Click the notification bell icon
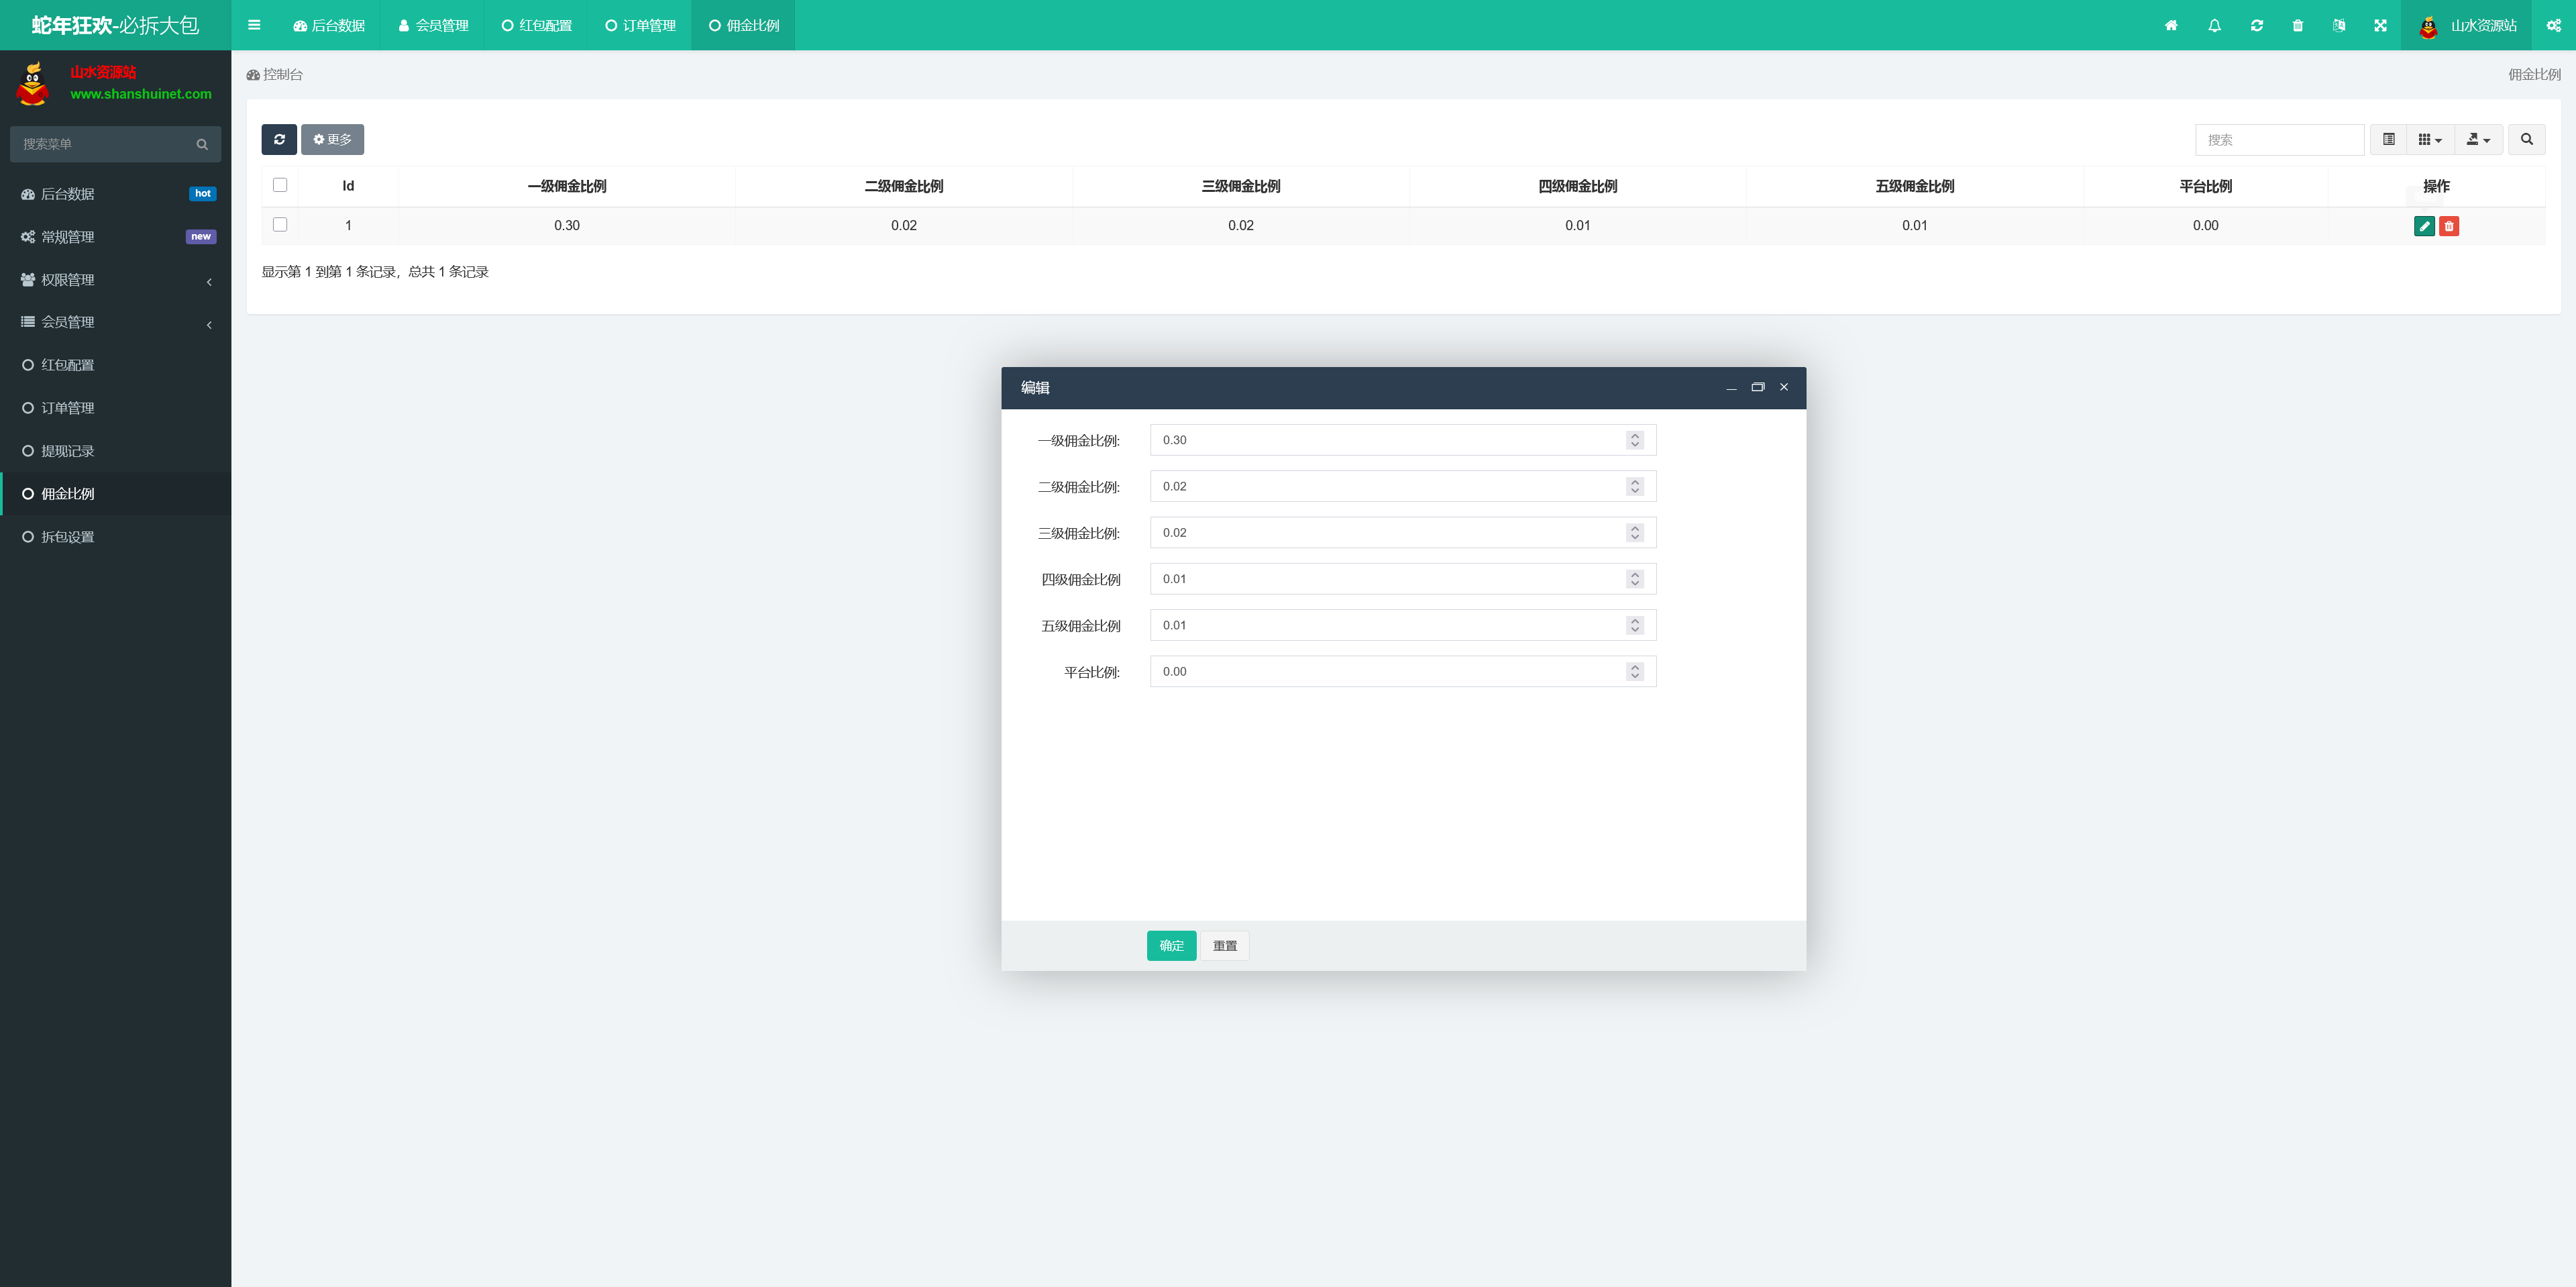Screen dimensions: 2576x1287 (2214, 26)
